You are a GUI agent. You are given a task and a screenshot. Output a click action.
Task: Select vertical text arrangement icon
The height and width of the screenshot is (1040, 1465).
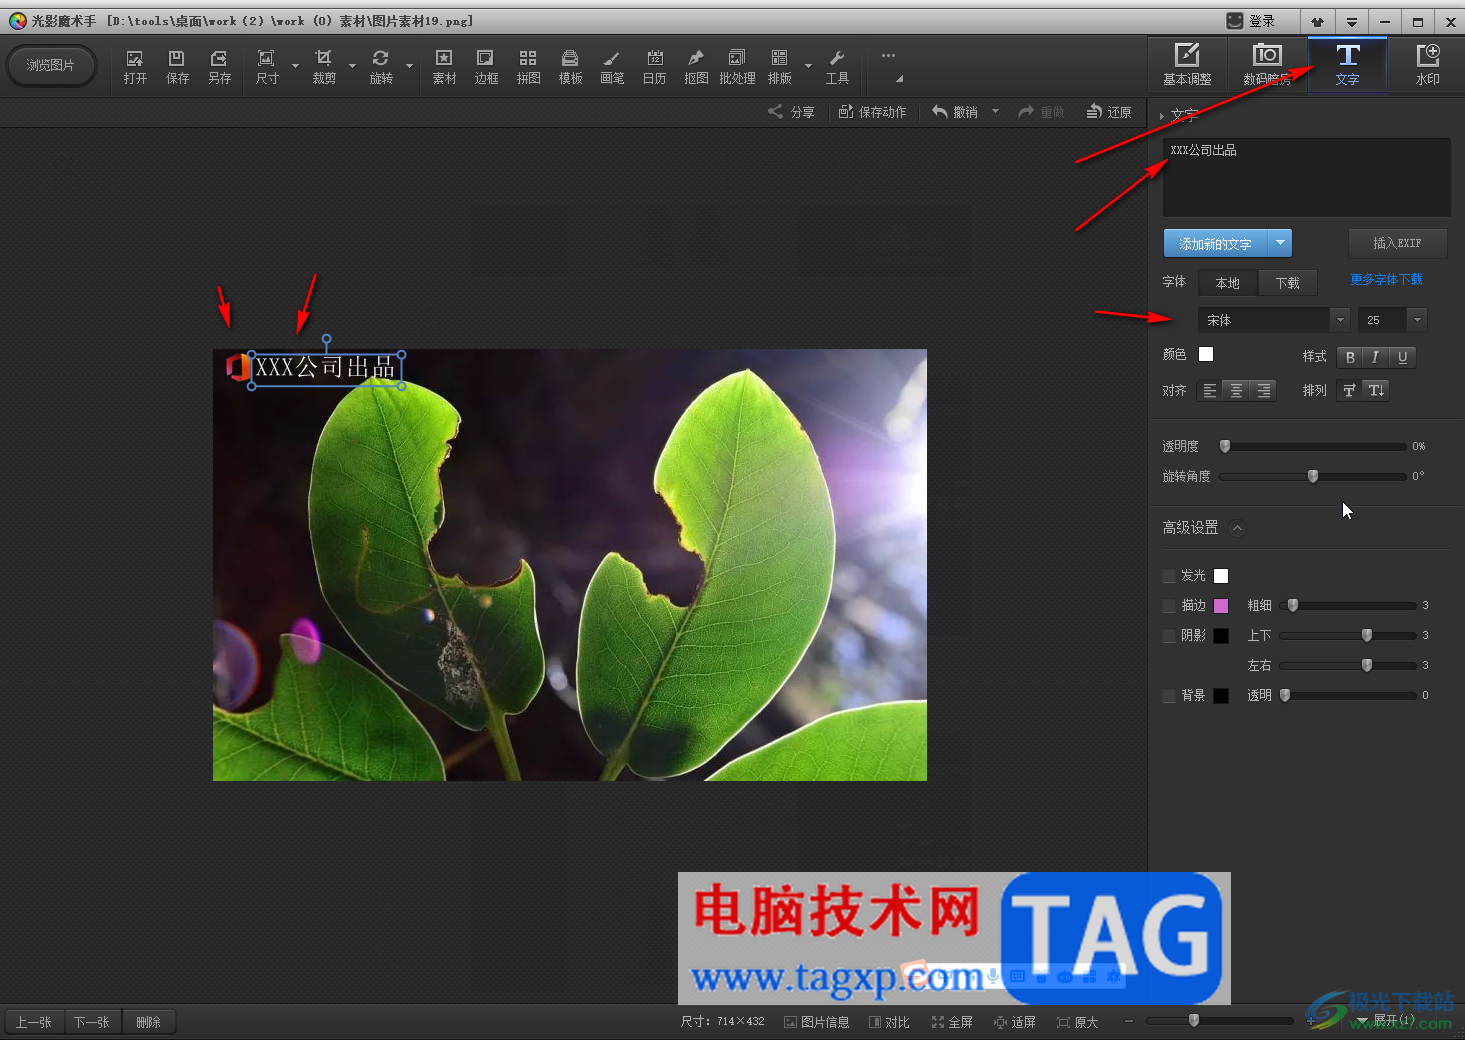[x=1377, y=391]
